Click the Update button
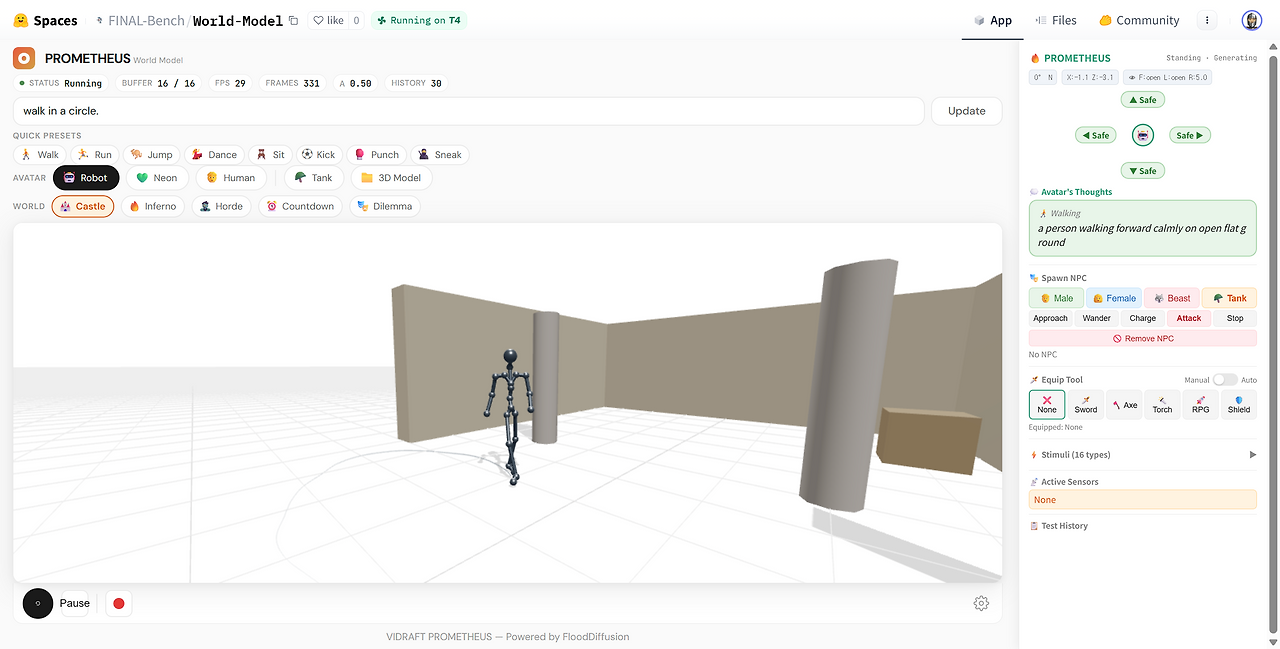The width and height of the screenshot is (1280, 649). 966,111
